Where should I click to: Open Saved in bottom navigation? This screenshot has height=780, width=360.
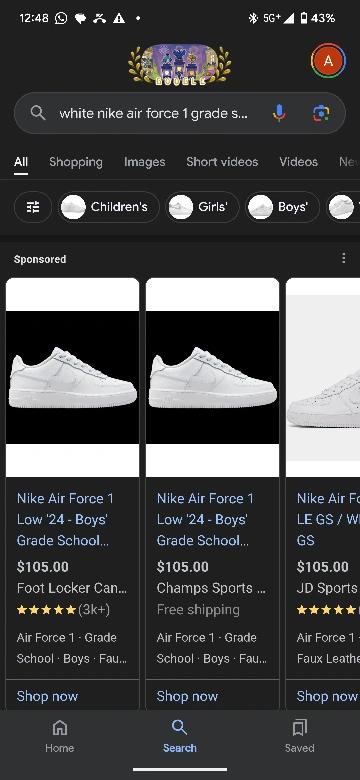(299, 736)
